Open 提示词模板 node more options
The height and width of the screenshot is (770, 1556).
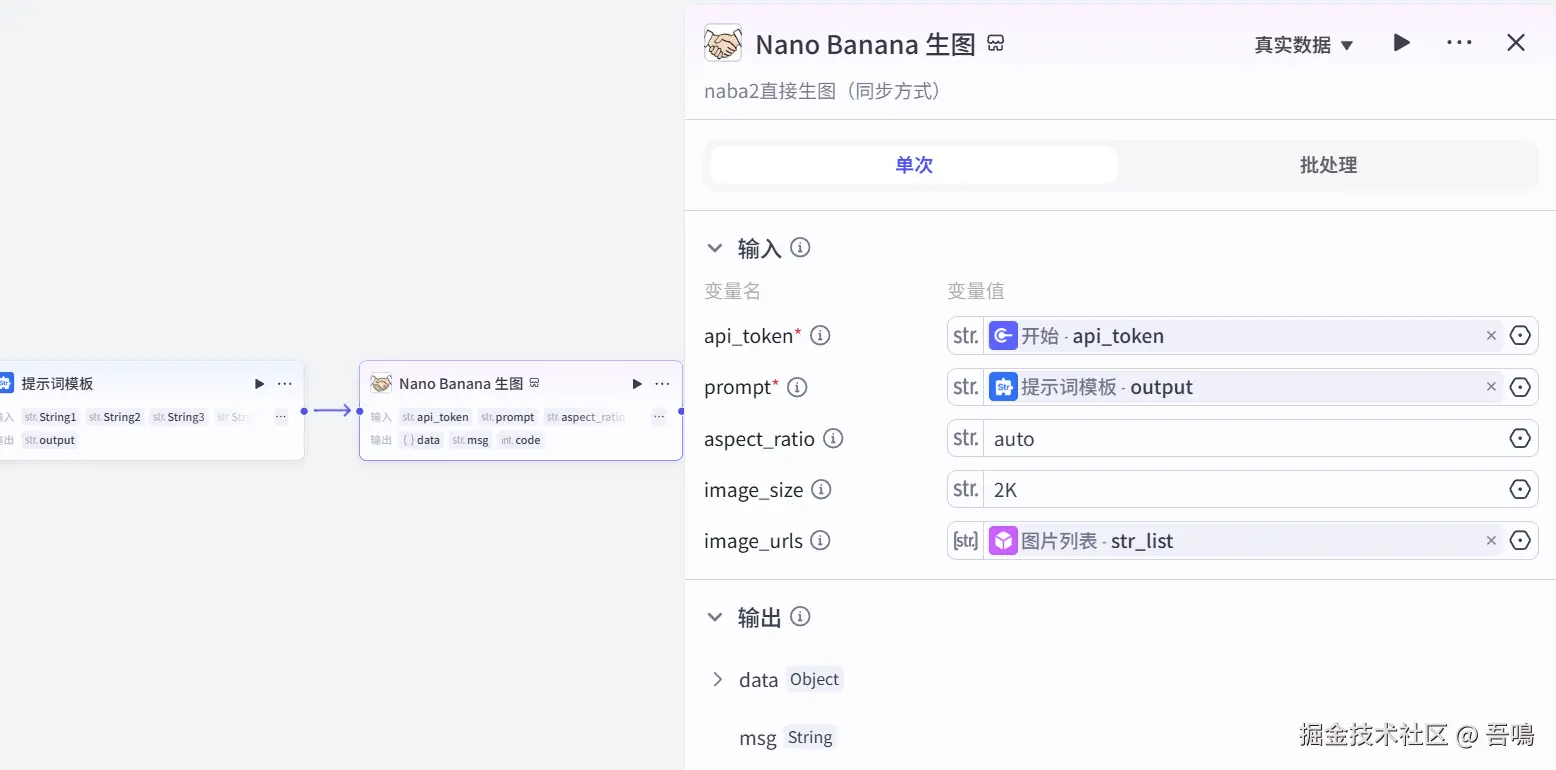(x=285, y=384)
